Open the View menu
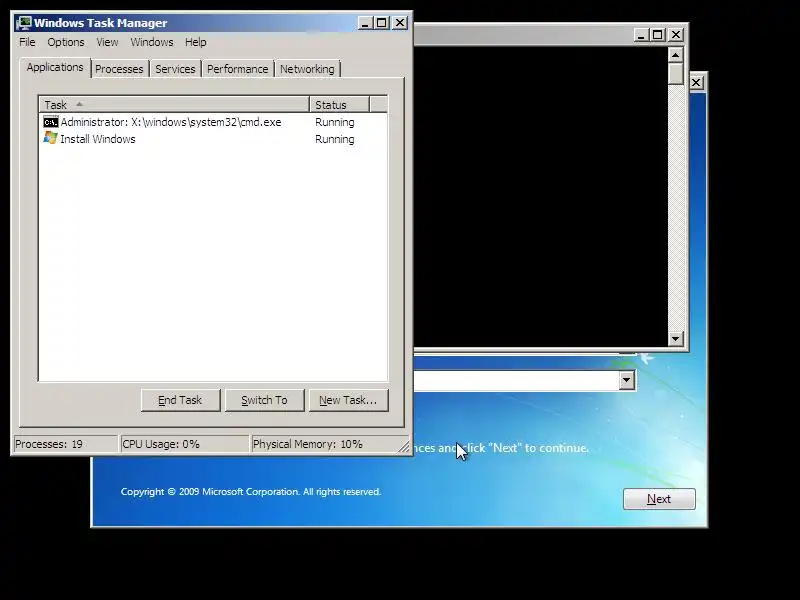Viewport: 800px width, 600px height. coord(107,42)
